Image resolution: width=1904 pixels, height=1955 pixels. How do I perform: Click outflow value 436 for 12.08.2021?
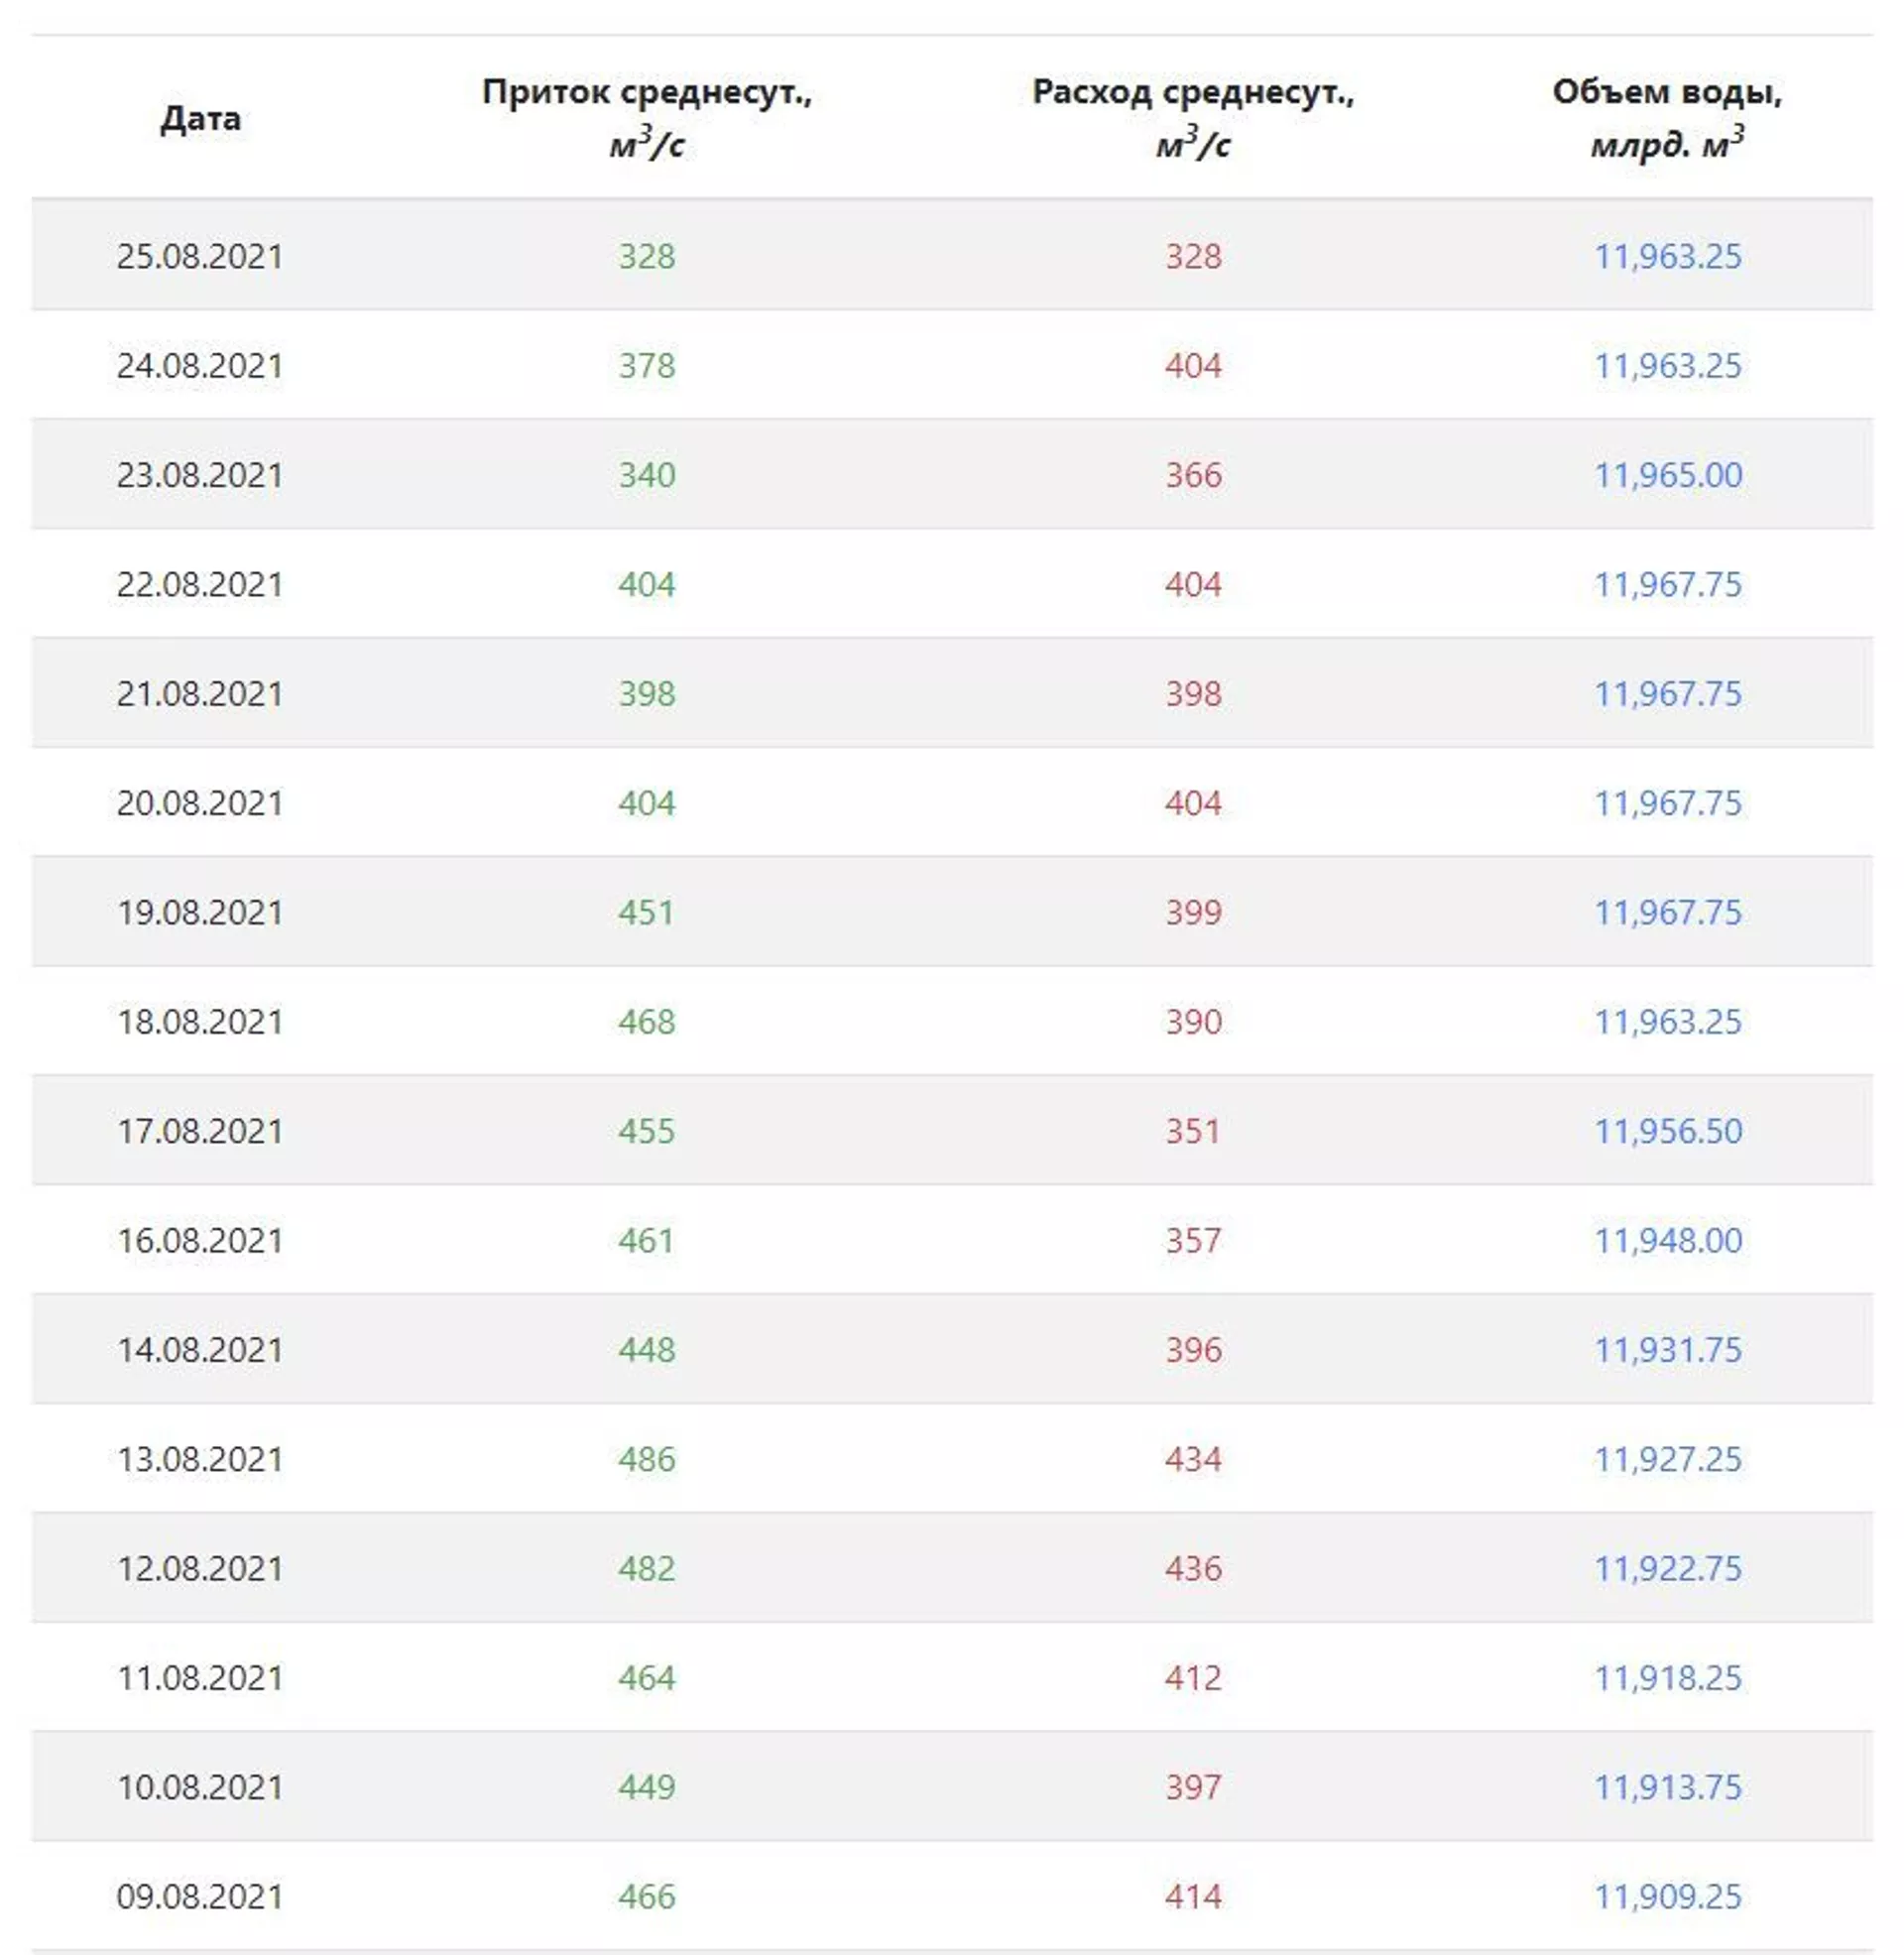[x=1193, y=1569]
